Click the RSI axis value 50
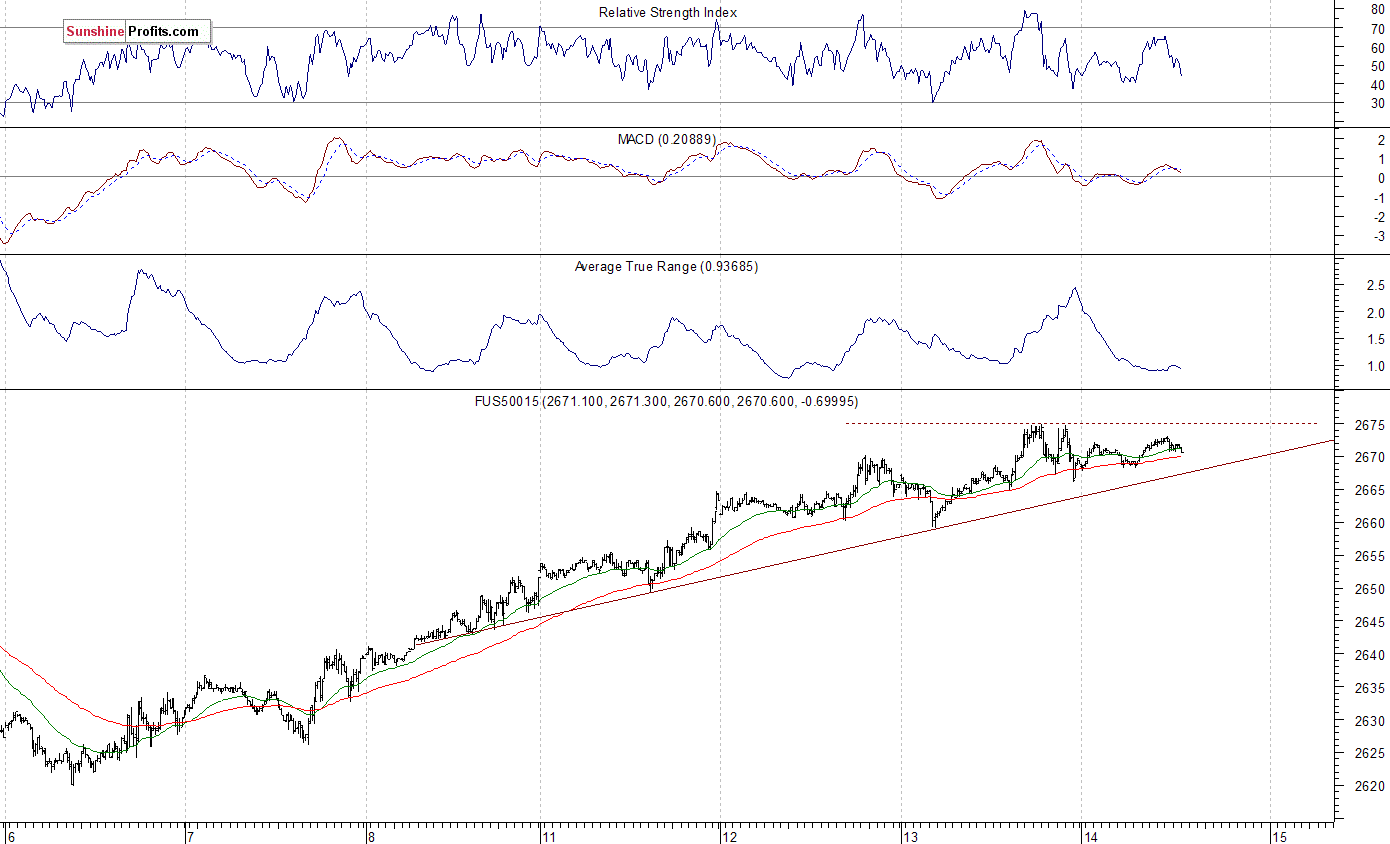Image resolution: width=1390 pixels, height=844 pixels. click(1378, 66)
